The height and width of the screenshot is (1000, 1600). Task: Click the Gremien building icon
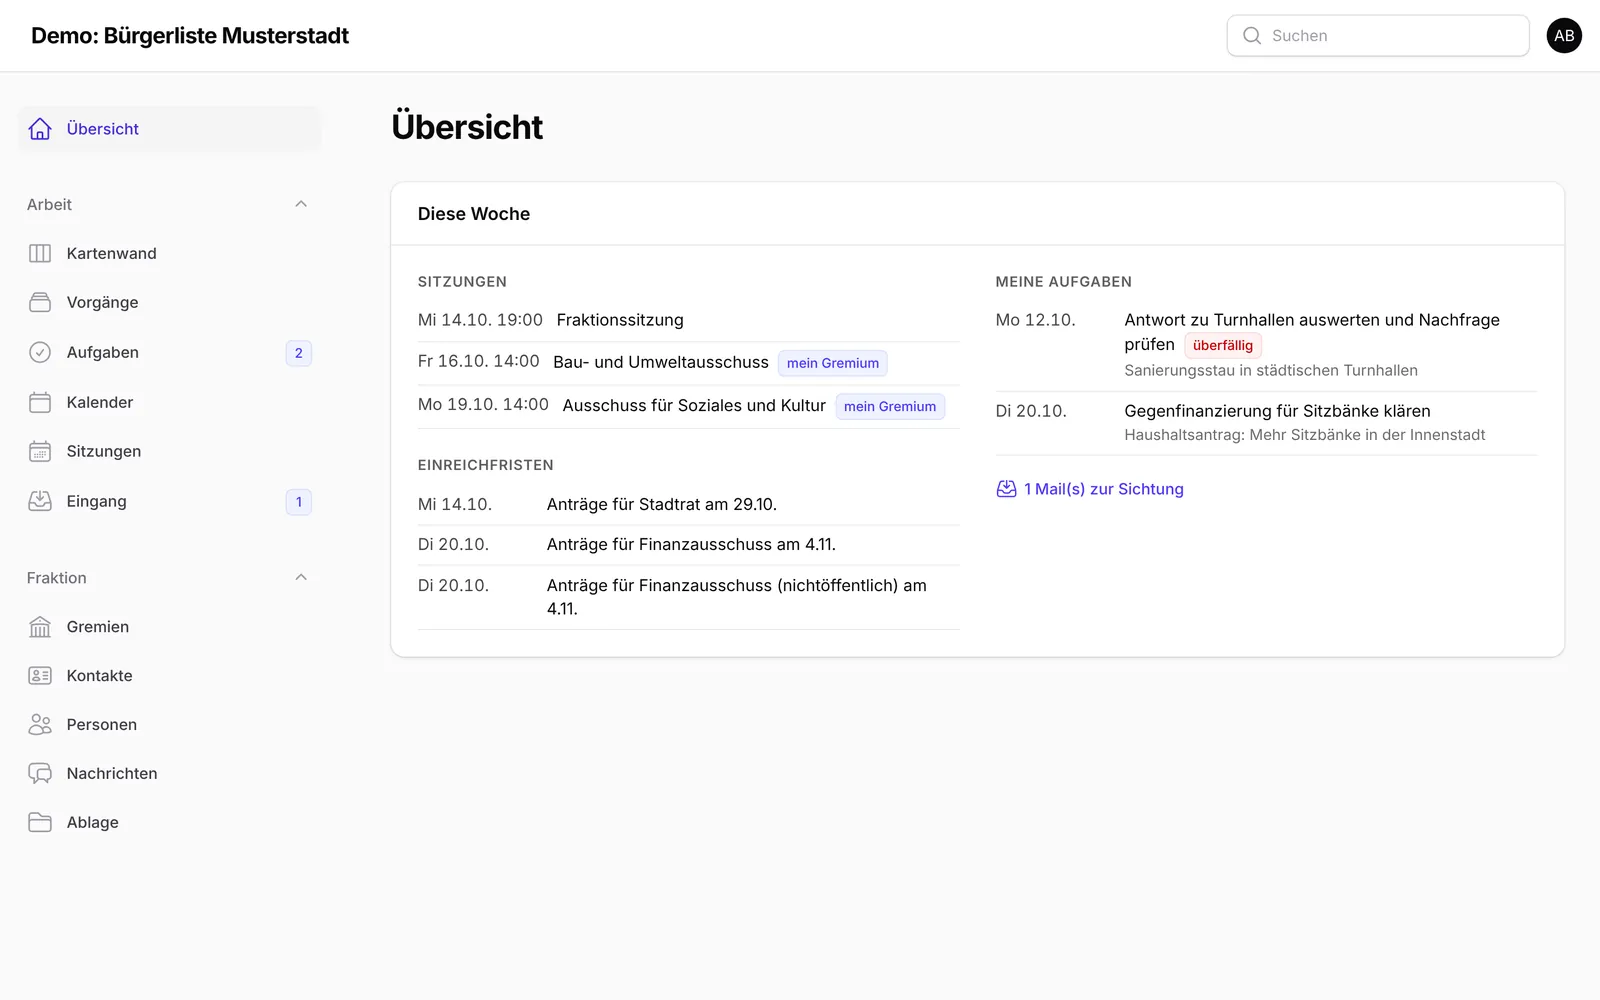[40, 626]
